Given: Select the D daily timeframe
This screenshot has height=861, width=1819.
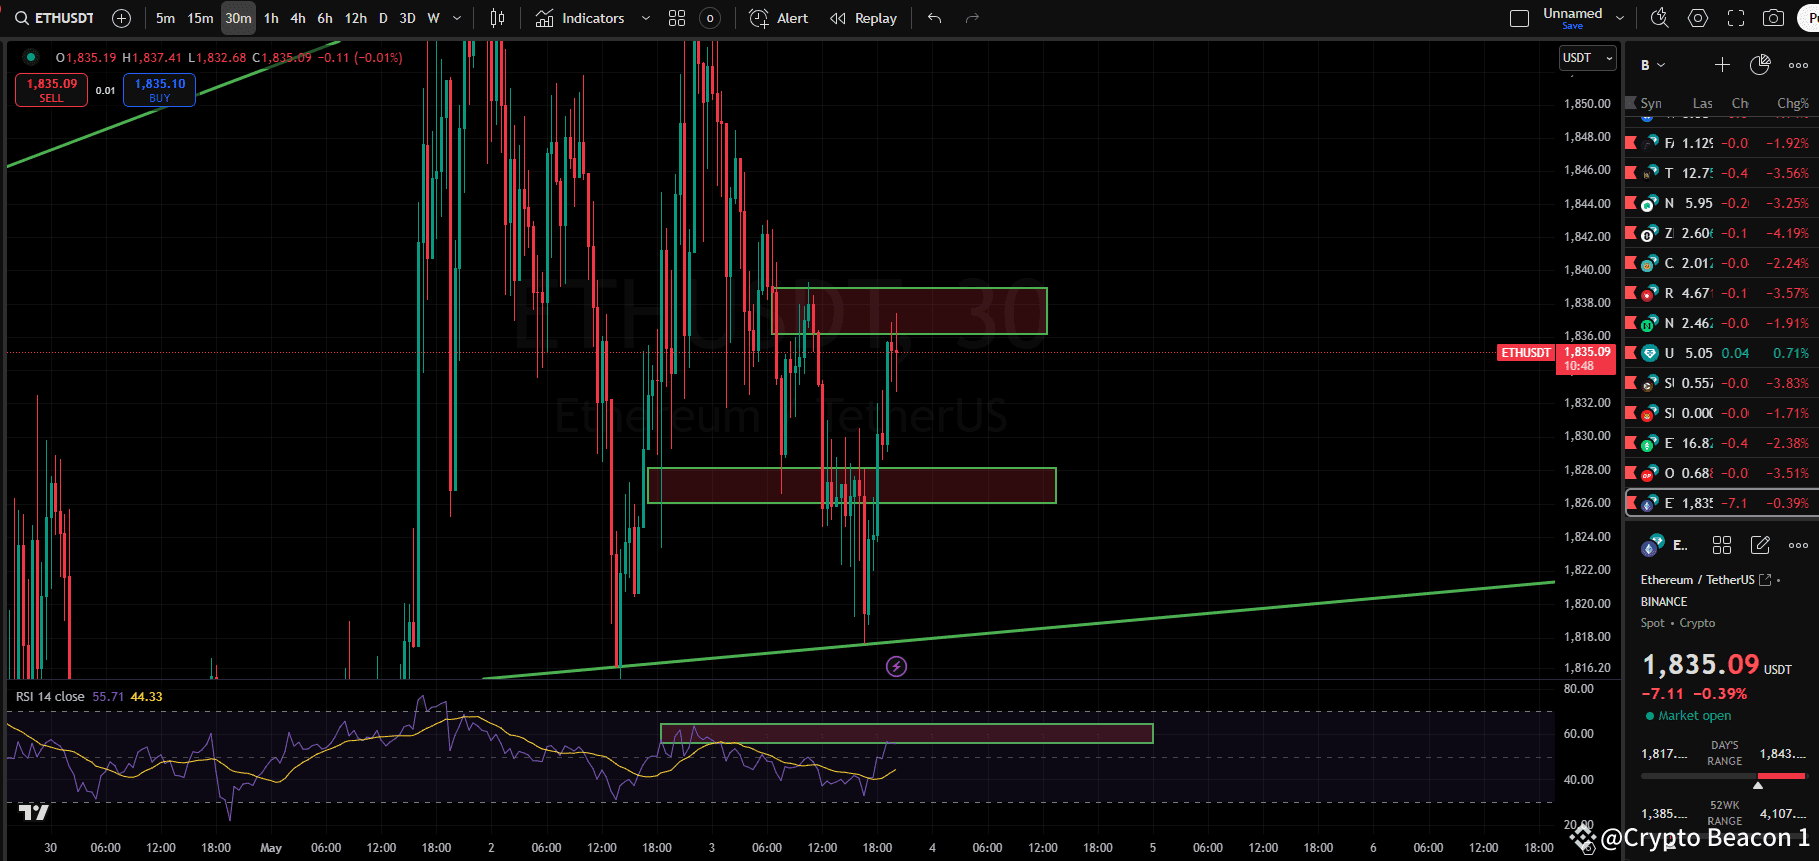Looking at the screenshot, I should [383, 18].
